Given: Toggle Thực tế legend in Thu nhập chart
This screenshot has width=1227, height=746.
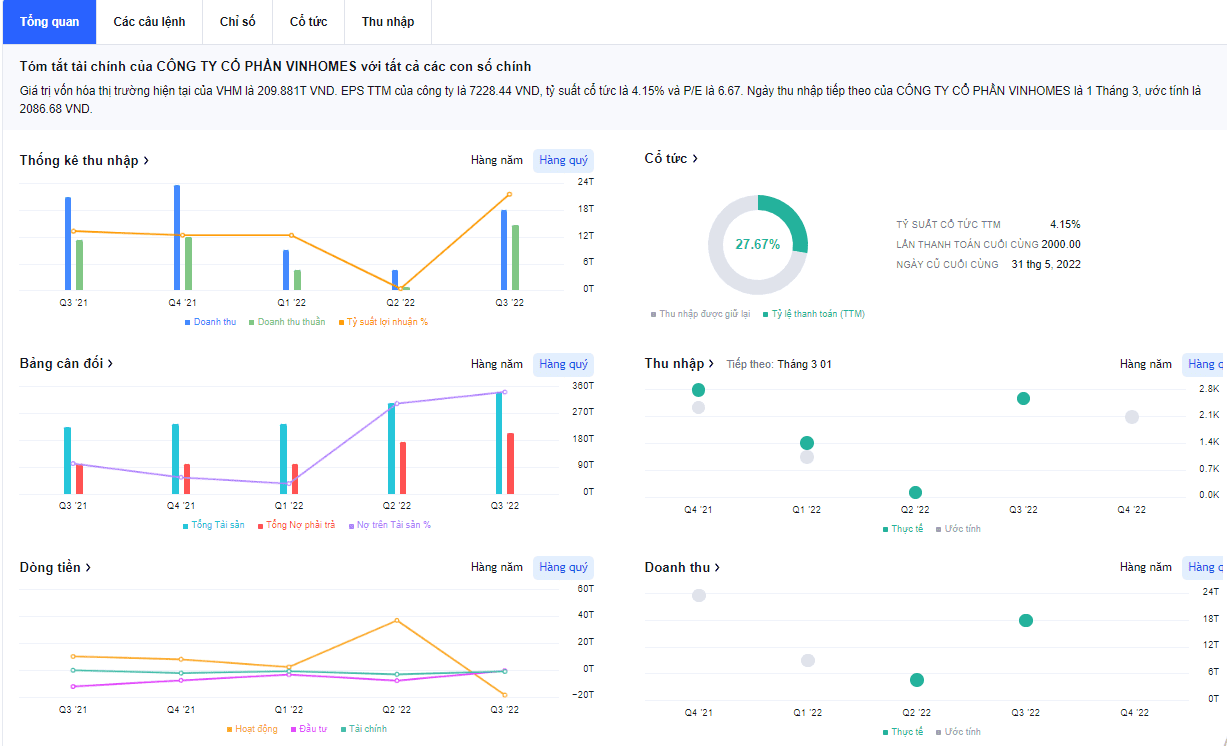Looking at the screenshot, I should (903, 529).
